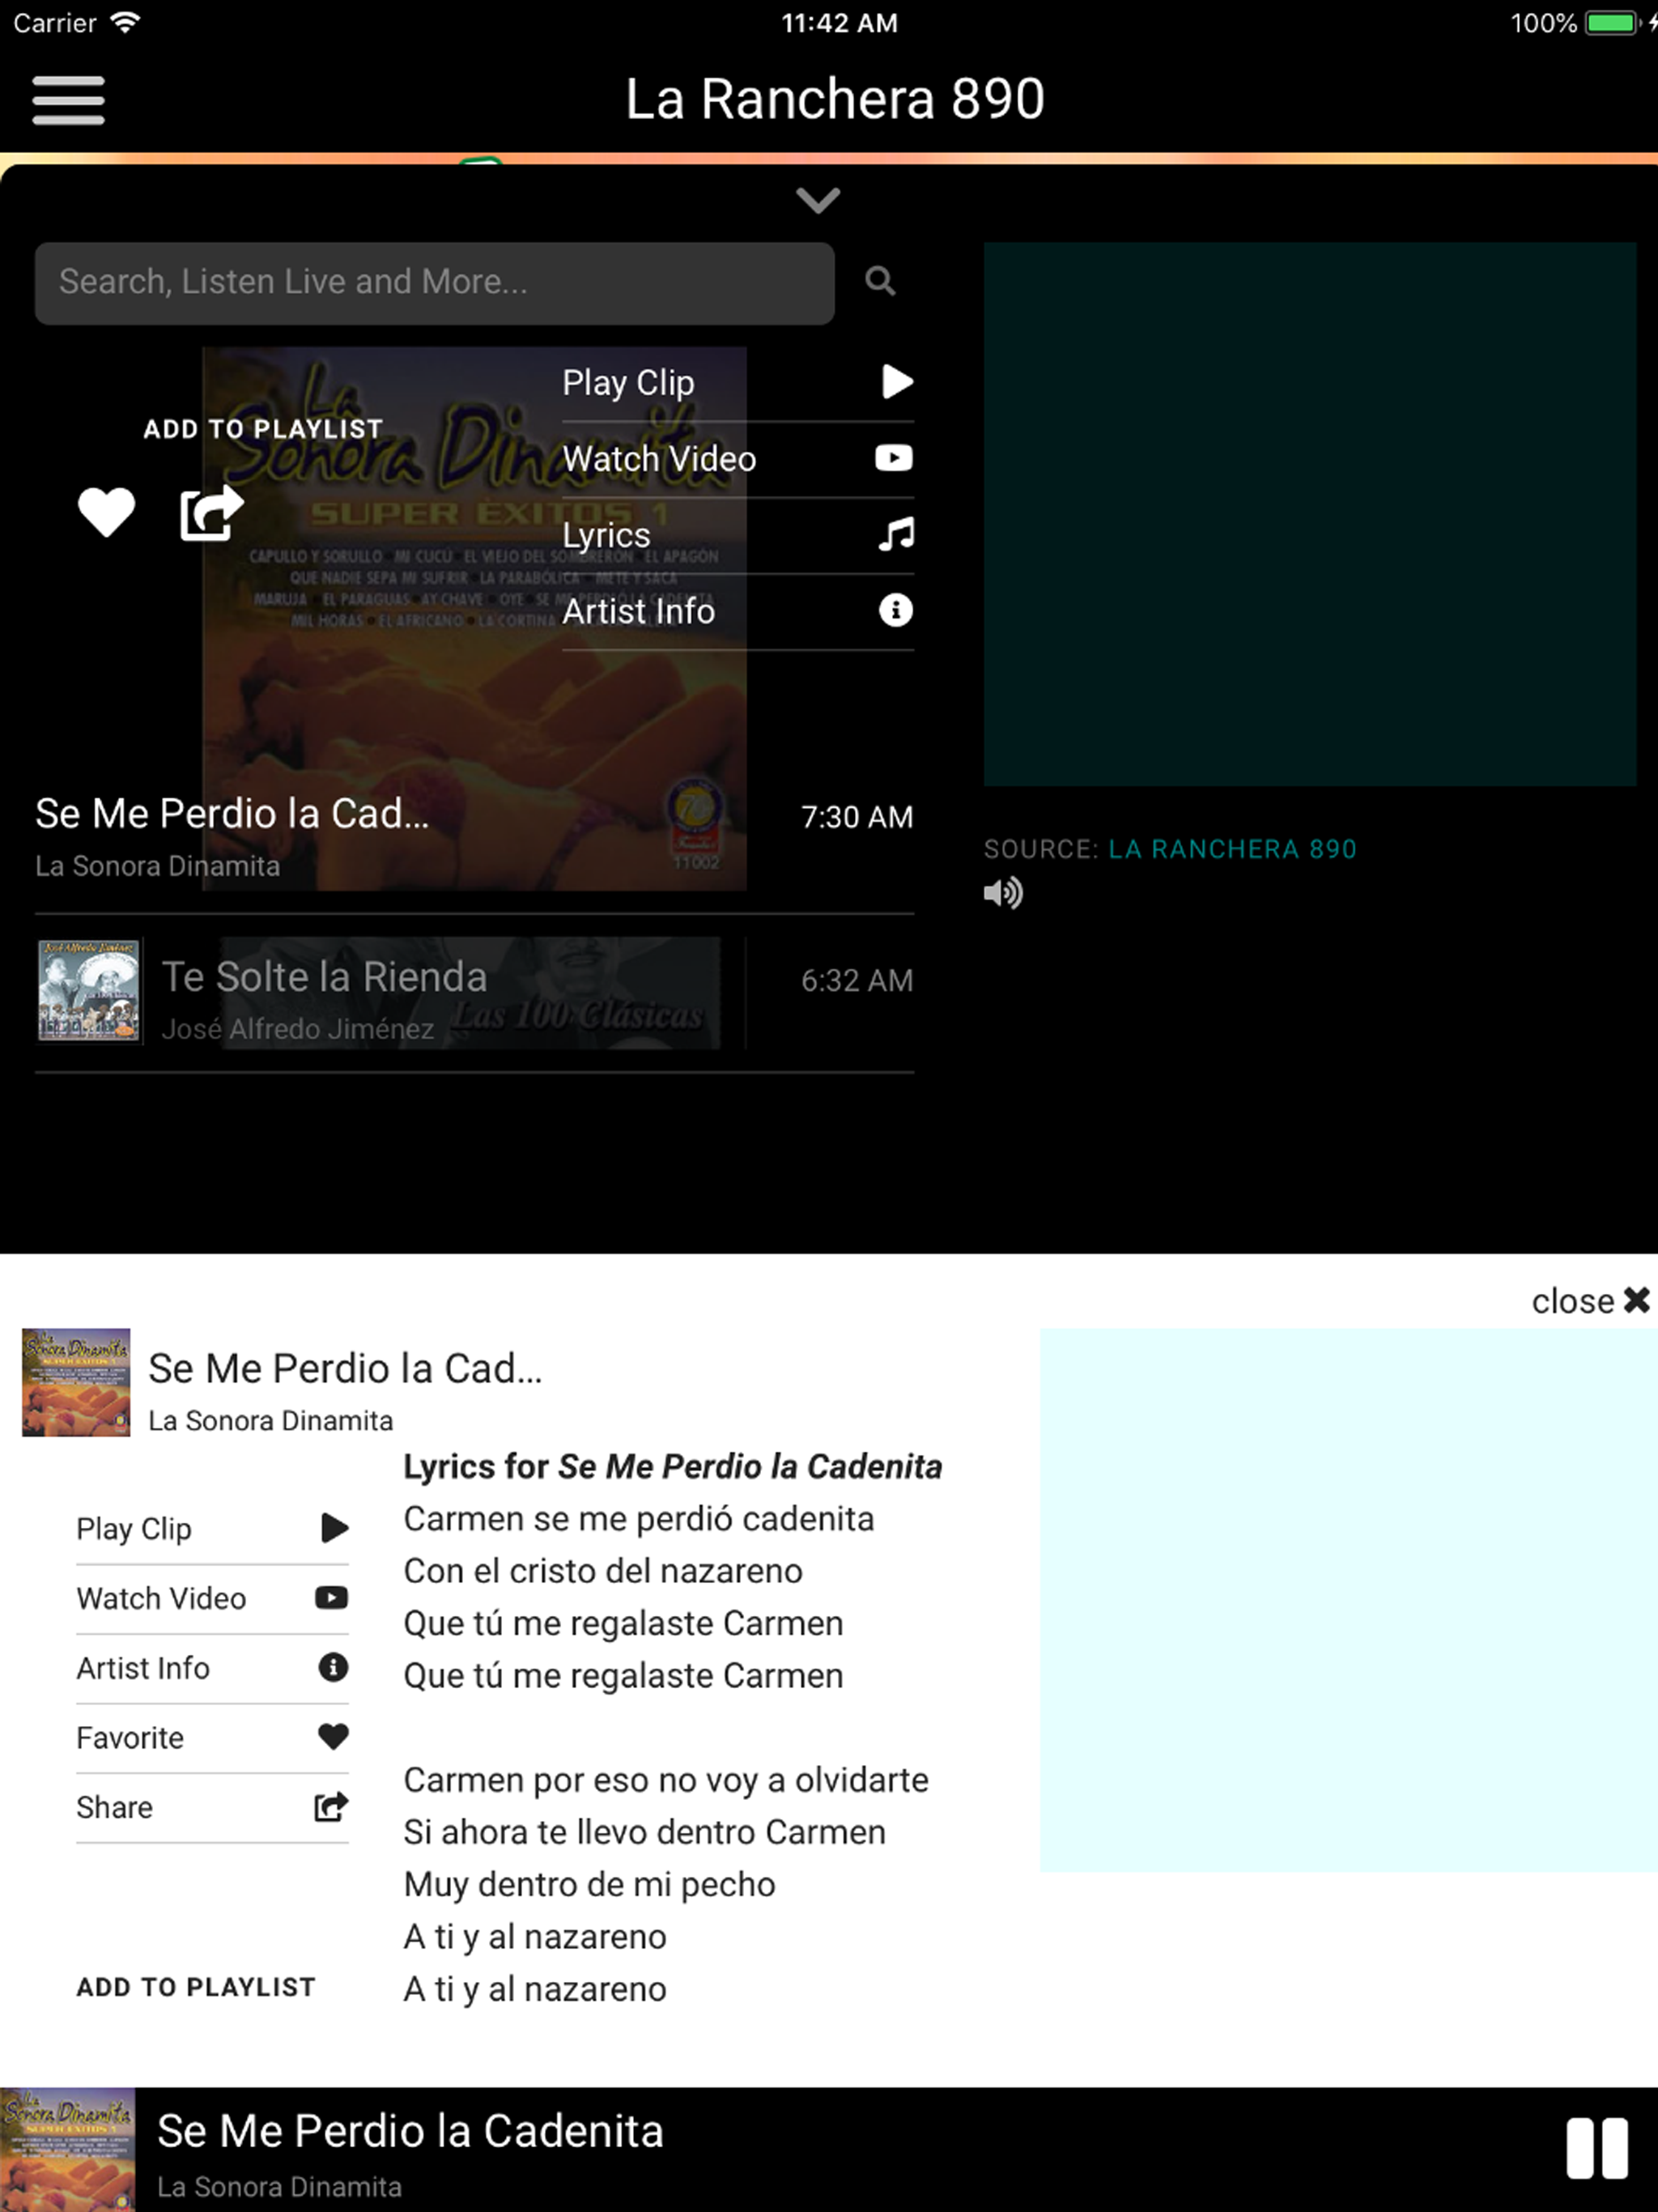Tap Add to Playlist in lyrics panel
The height and width of the screenshot is (2212, 1658).
coord(196,1987)
